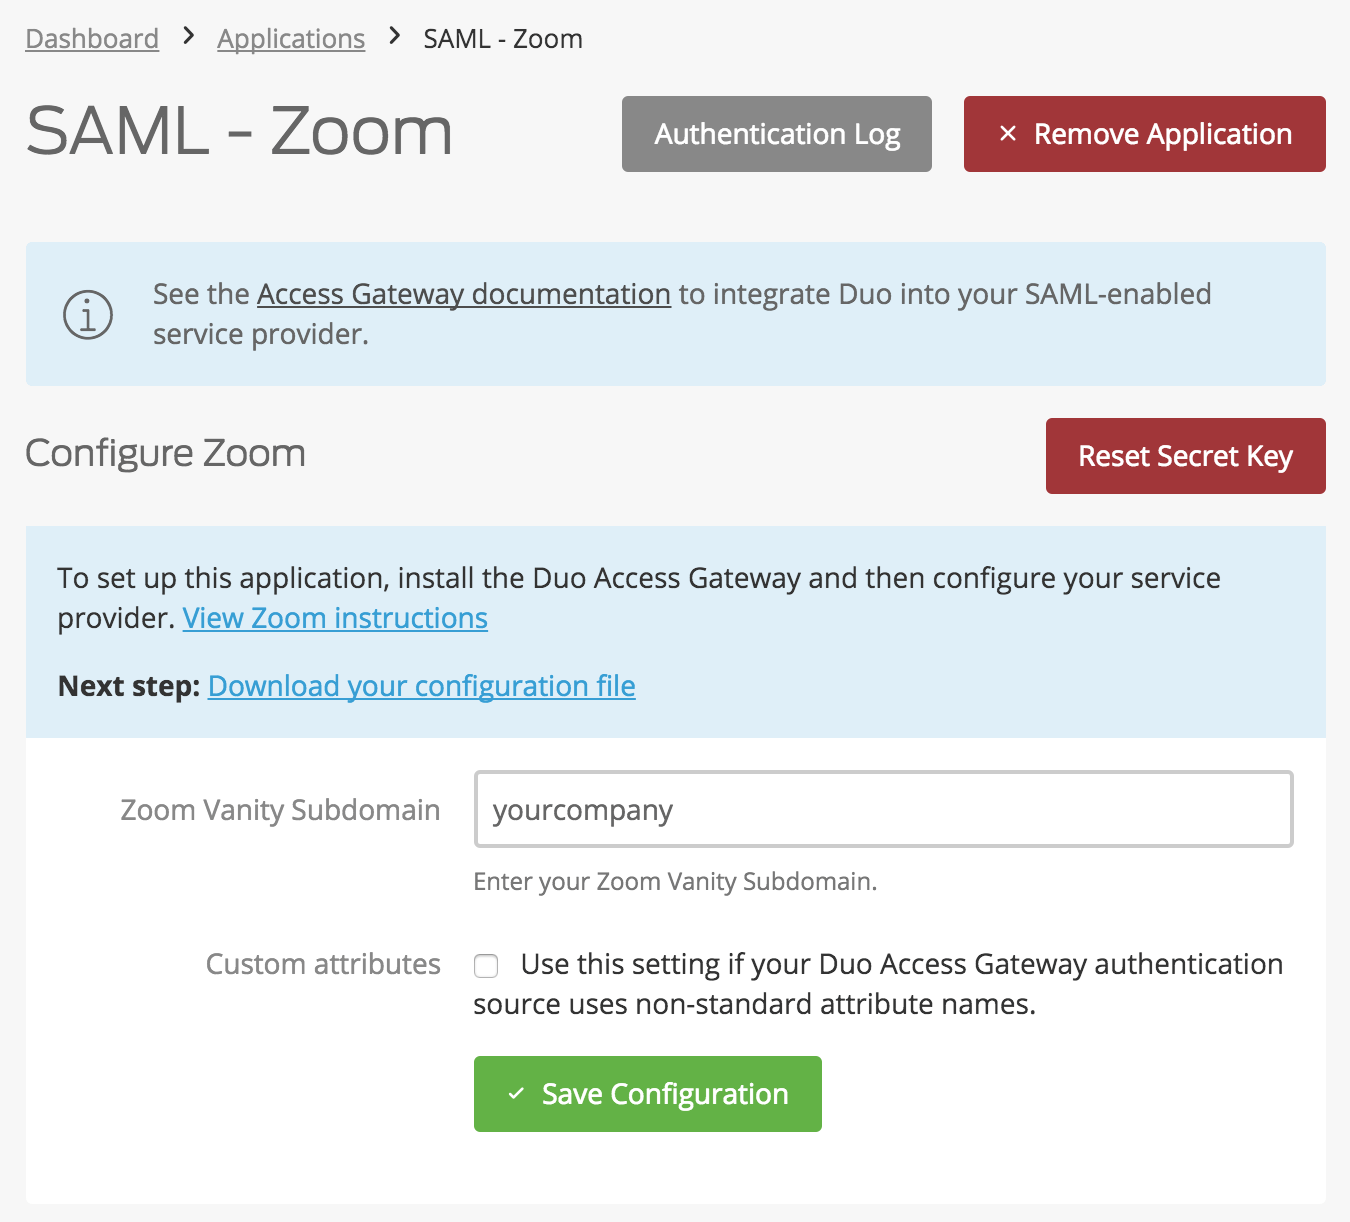Click the Zoom Vanity Subdomain input field
Image resolution: width=1350 pixels, height=1222 pixels.
(x=883, y=810)
